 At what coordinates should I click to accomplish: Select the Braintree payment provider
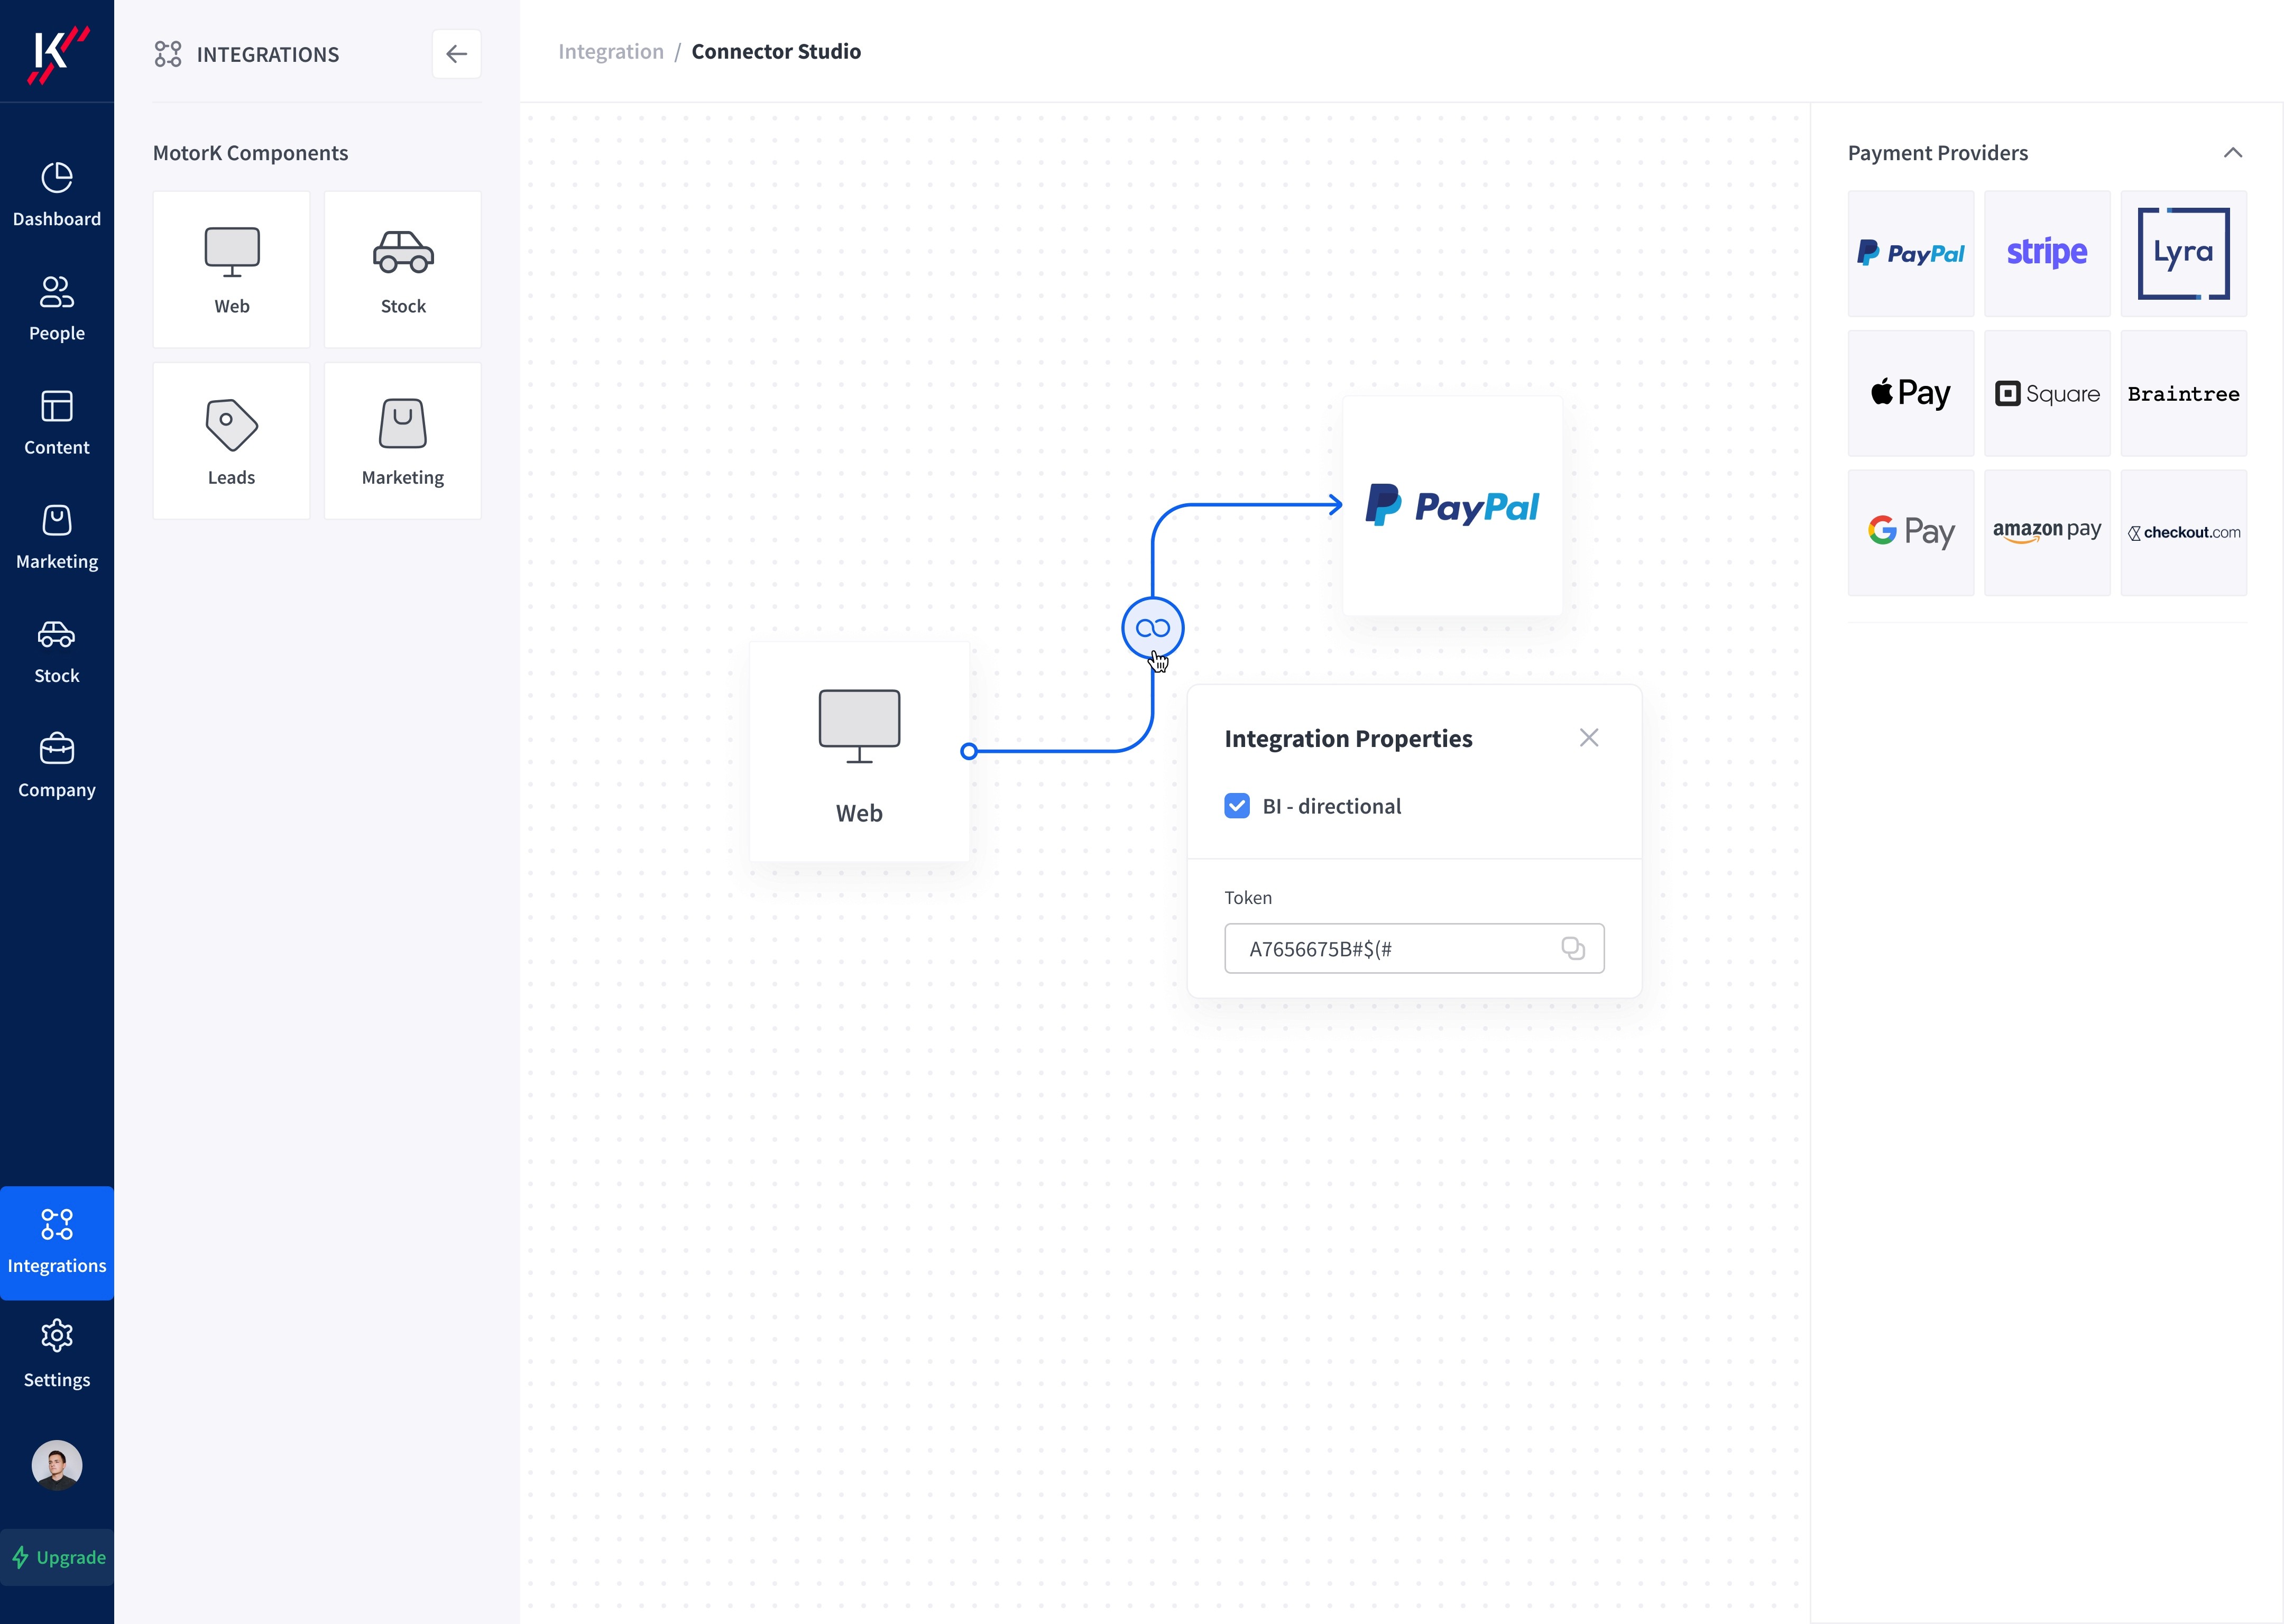click(x=2184, y=393)
